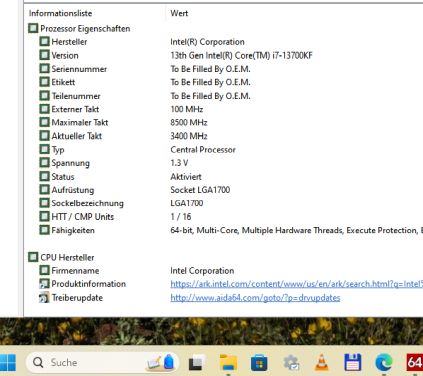Click the value starting 64-bit, Multi-Core
The height and width of the screenshot is (376, 423).
(296, 230)
